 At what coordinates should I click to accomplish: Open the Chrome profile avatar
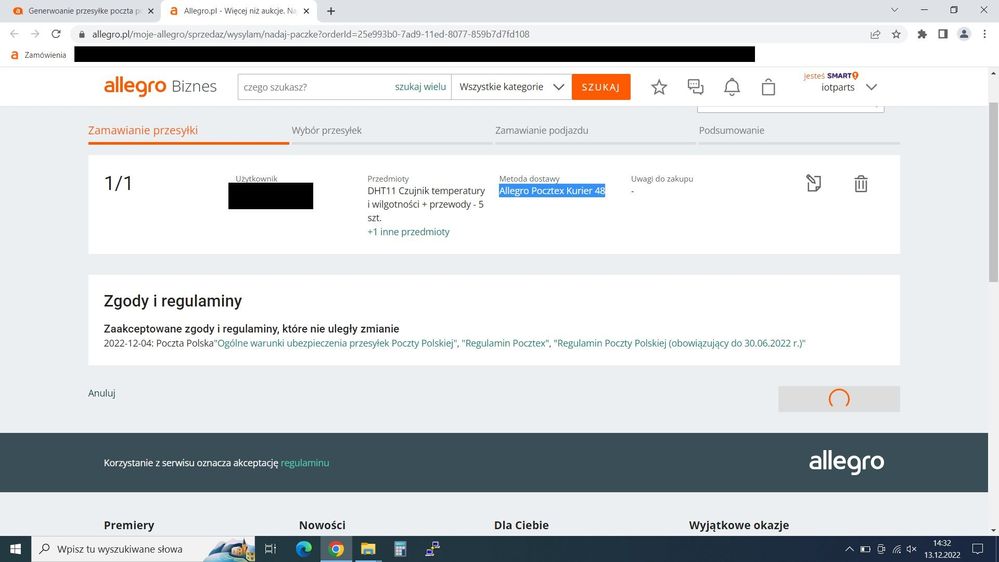[x=964, y=34]
